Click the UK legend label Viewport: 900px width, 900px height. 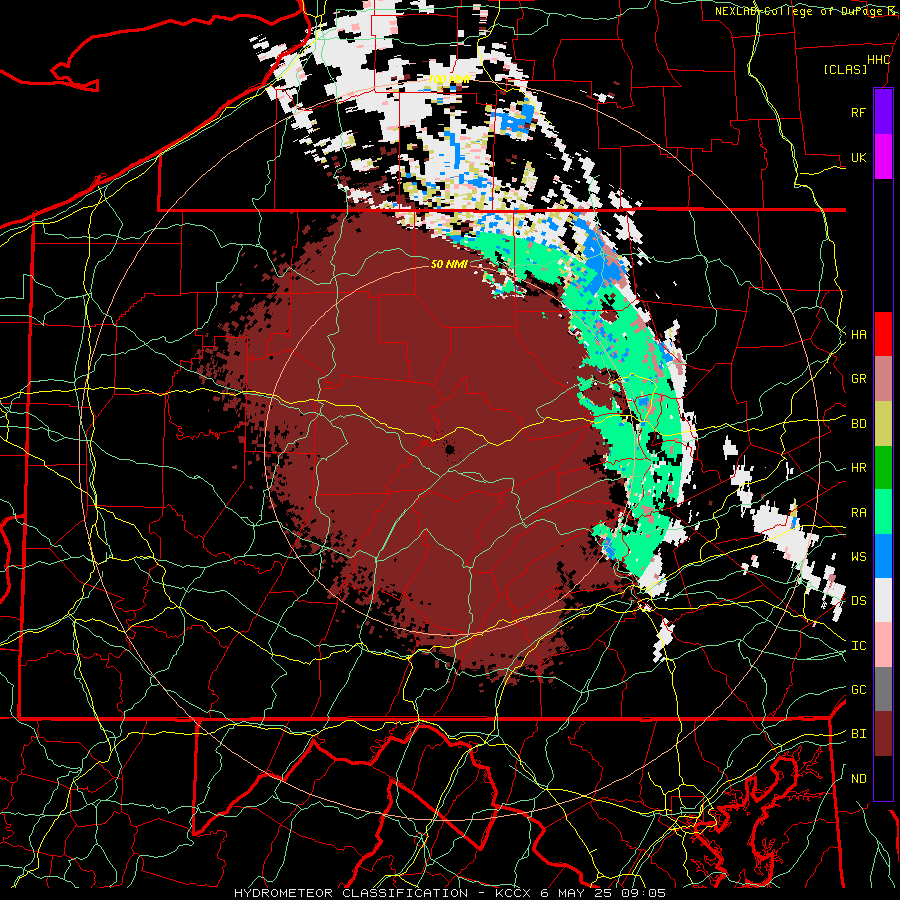[x=858, y=157]
